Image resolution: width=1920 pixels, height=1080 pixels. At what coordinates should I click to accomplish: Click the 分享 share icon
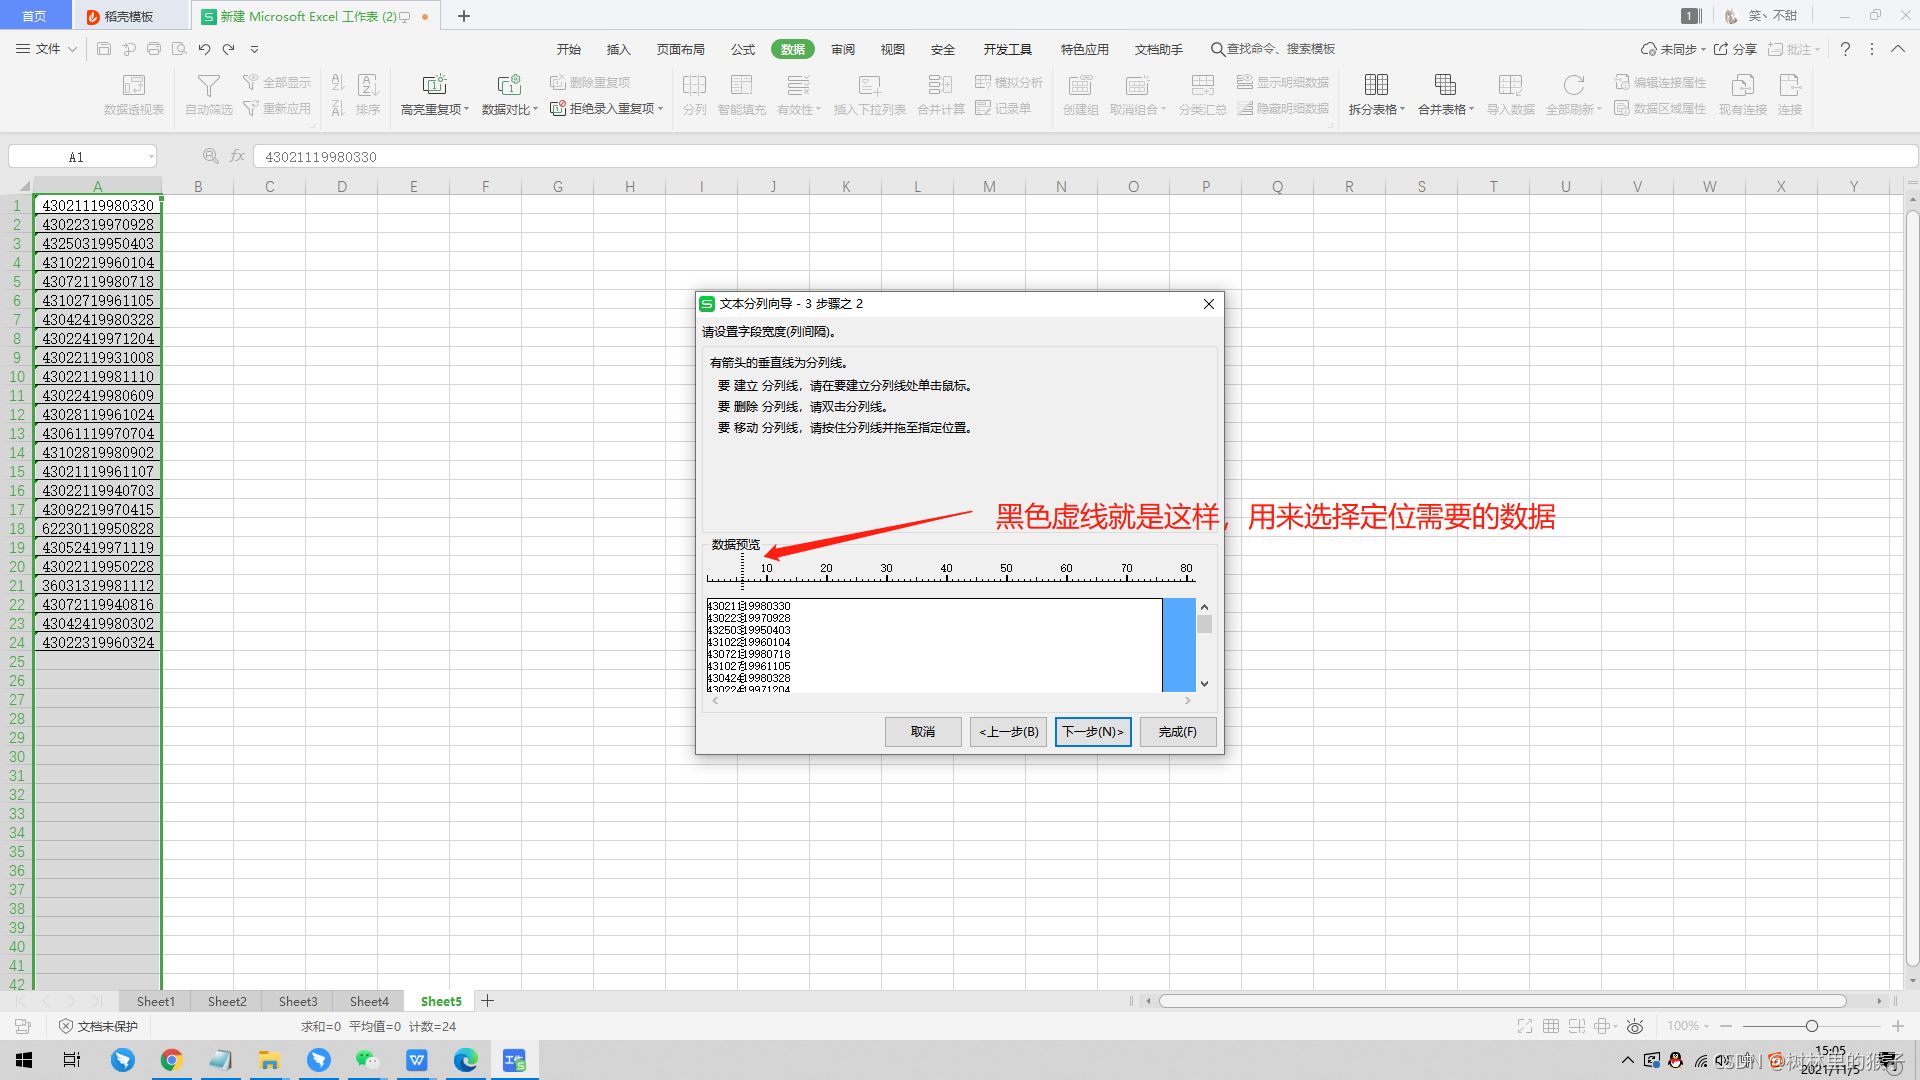[x=1735, y=49]
